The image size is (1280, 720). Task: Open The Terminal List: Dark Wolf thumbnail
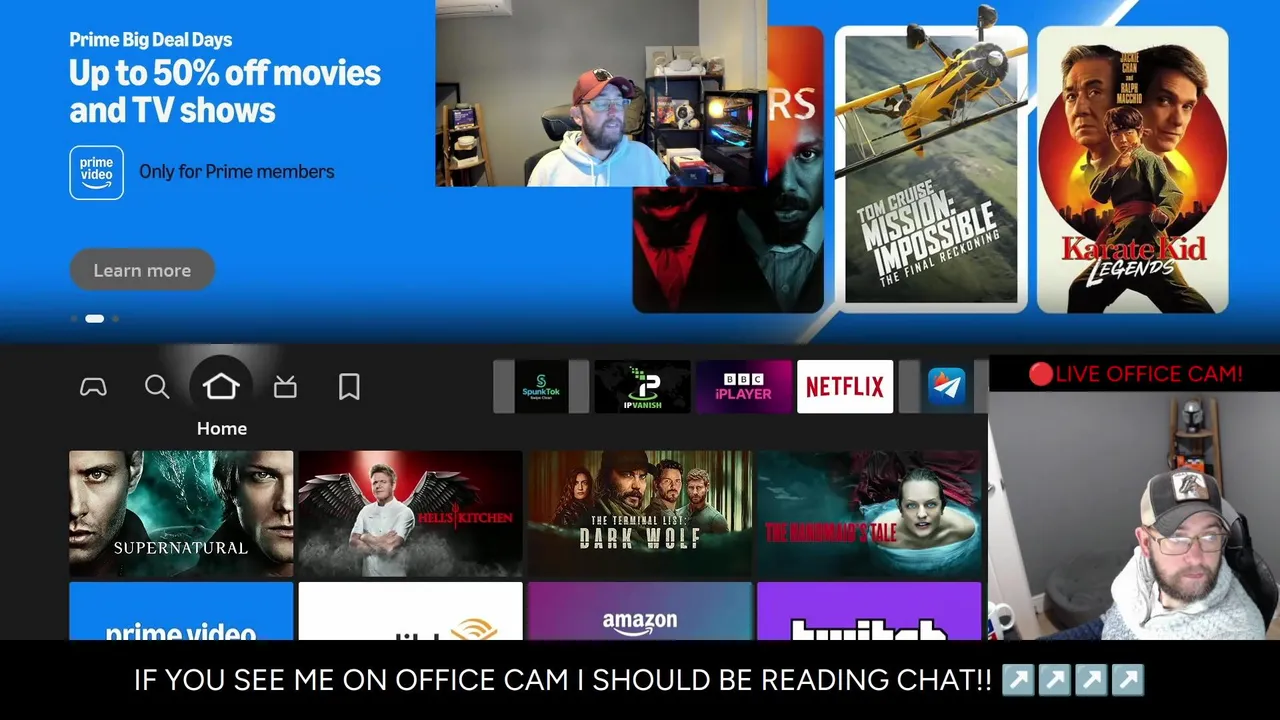point(640,513)
